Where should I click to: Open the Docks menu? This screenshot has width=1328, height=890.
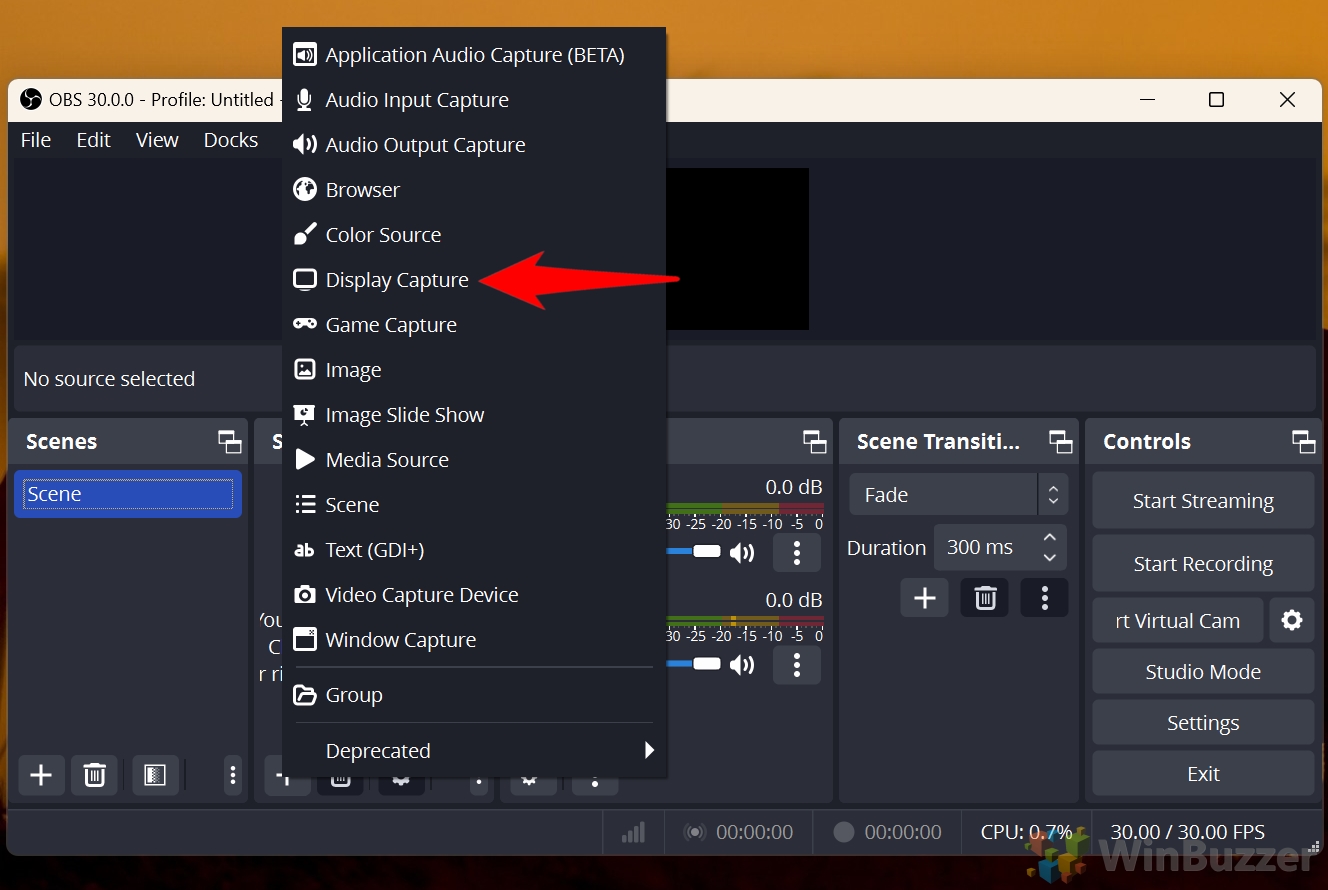point(231,140)
